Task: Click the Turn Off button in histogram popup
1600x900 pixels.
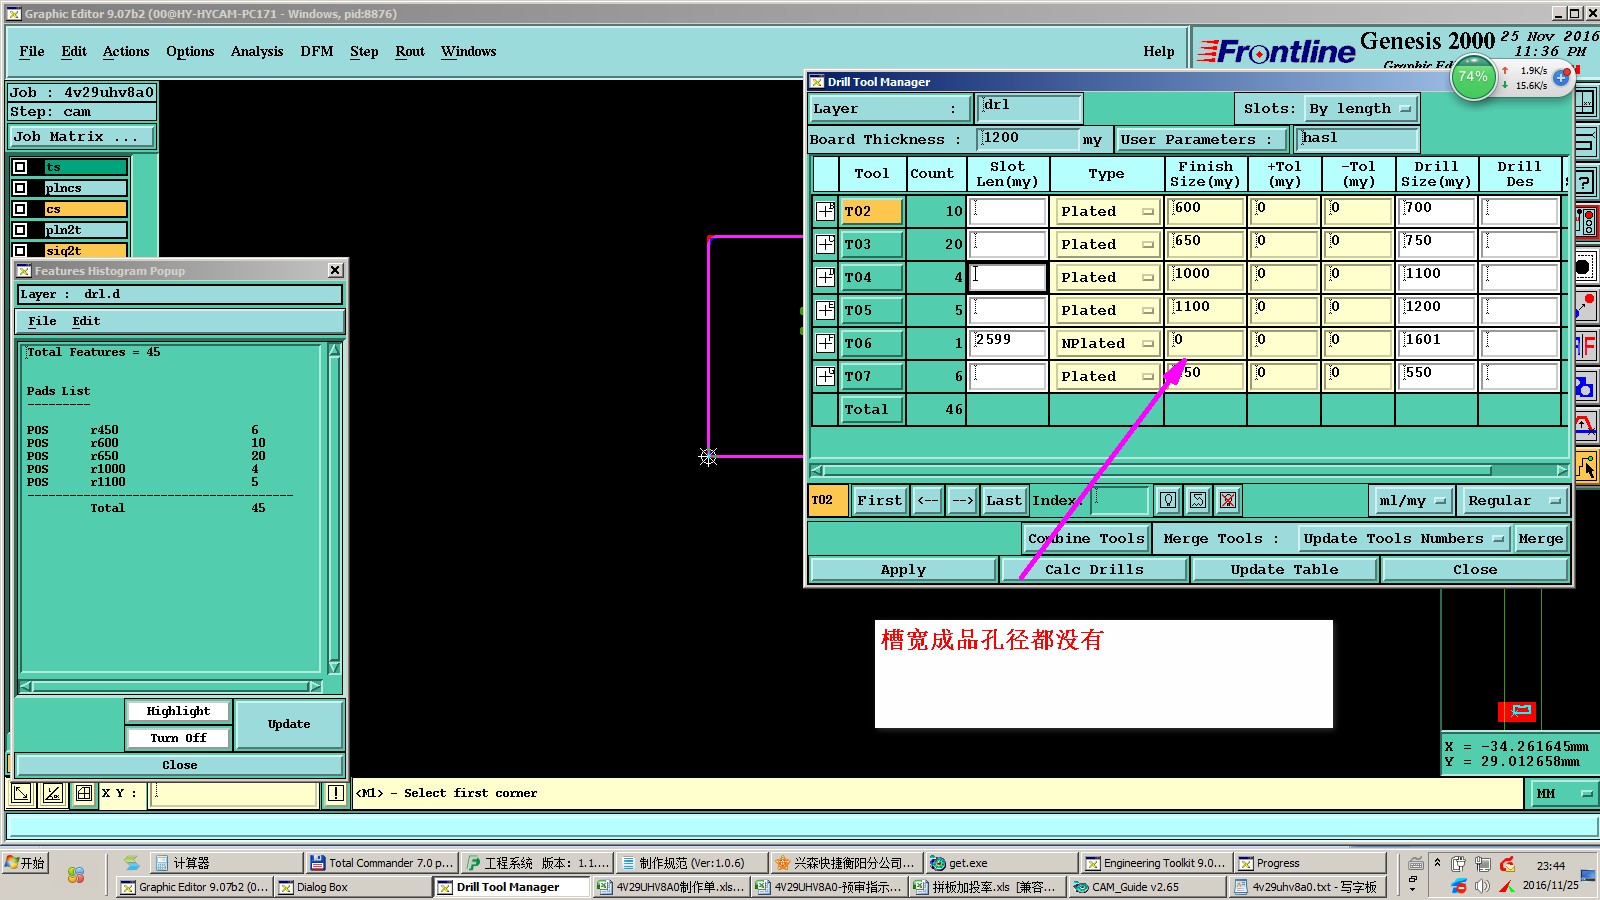Action: click(x=178, y=738)
